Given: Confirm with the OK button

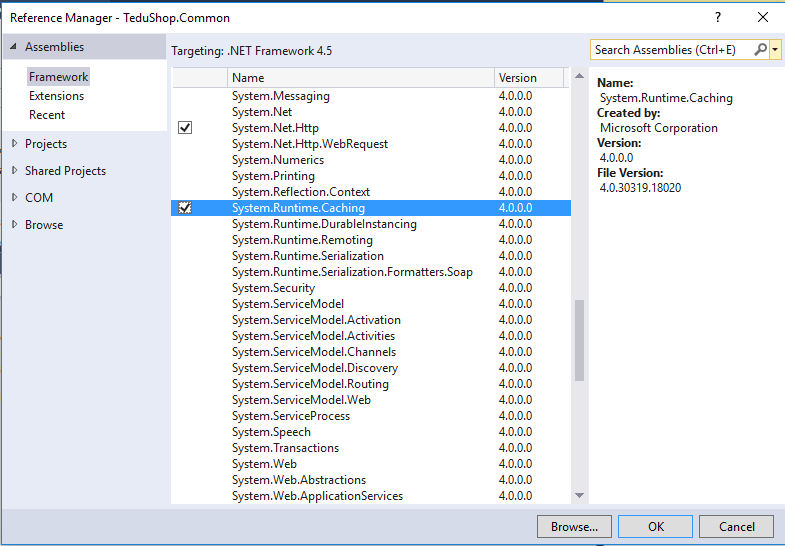Looking at the screenshot, I should 655,527.
